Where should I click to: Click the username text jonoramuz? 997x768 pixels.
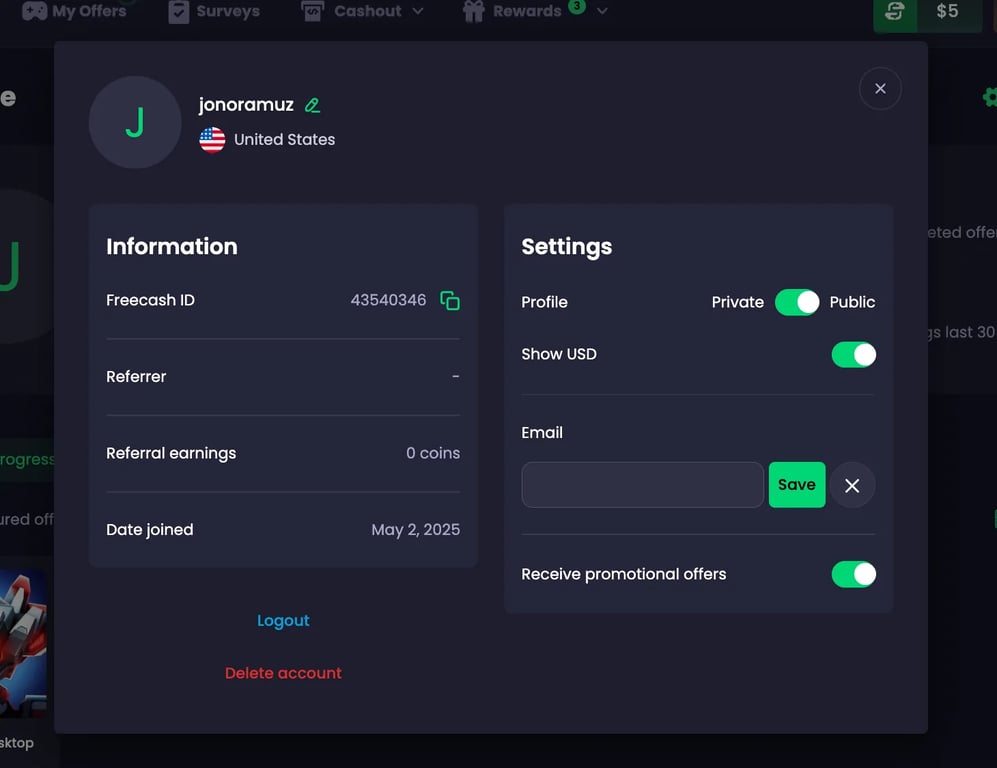click(246, 105)
